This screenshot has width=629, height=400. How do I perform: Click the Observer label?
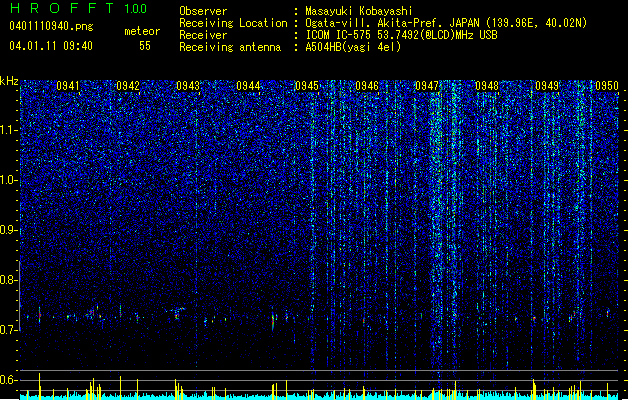[203, 11]
